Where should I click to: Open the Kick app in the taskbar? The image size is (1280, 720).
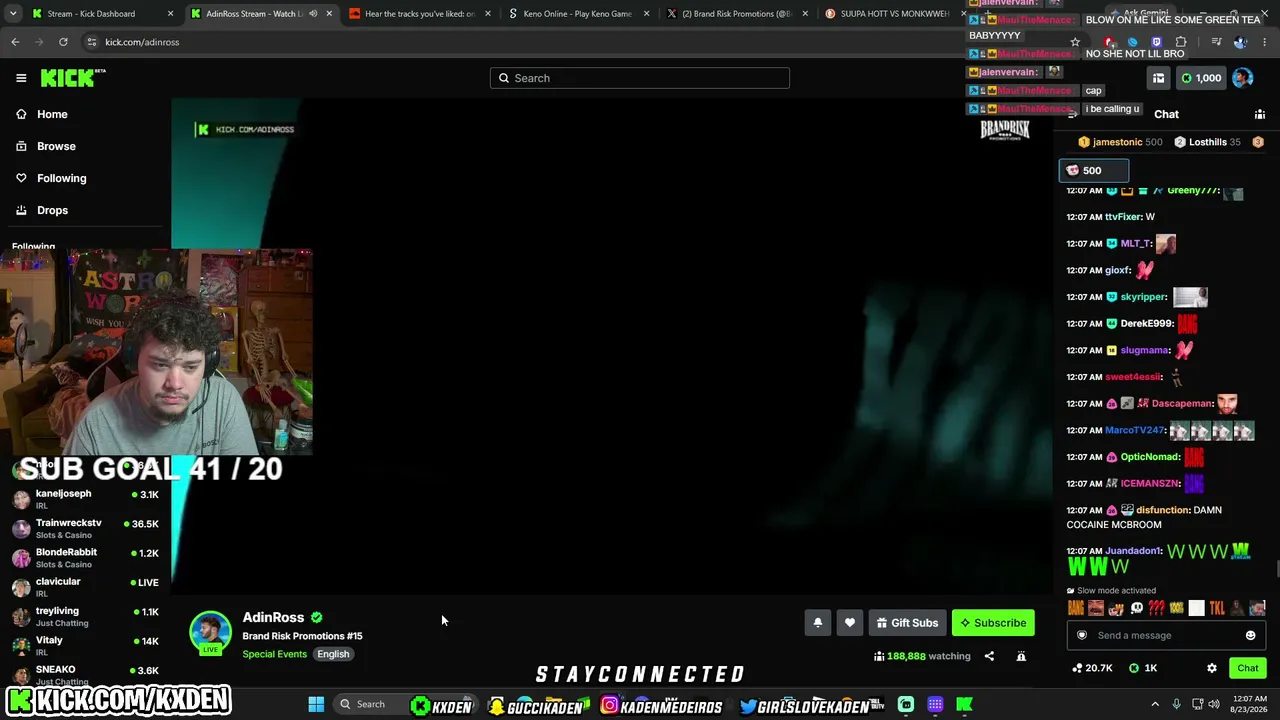tap(964, 704)
